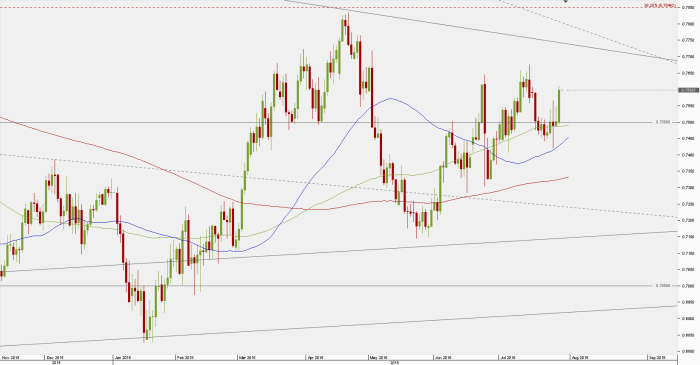700x365 pixels.
Task: Click the Nov 2015 time axis label
Action: click(x=10, y=357)
